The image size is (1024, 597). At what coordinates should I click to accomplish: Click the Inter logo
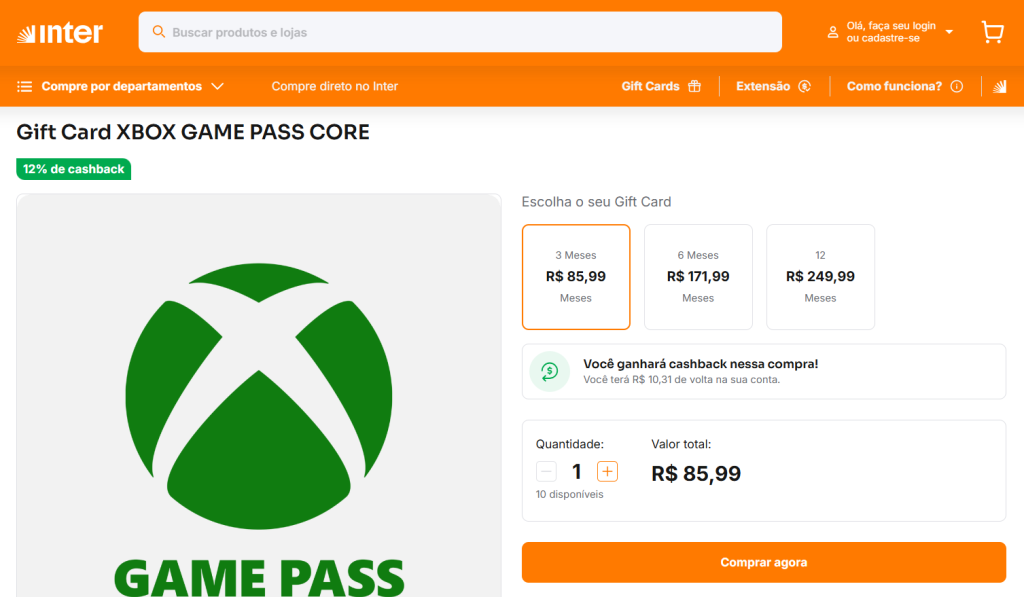(x=60, y=33)
